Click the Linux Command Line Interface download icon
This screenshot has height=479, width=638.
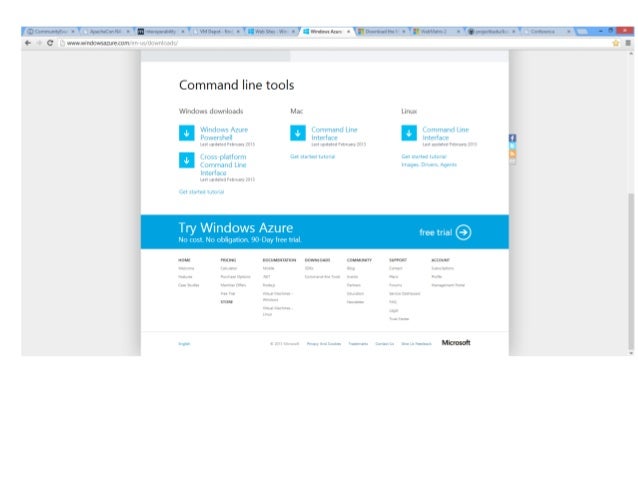pyautogui.click(x=409, y=133)
